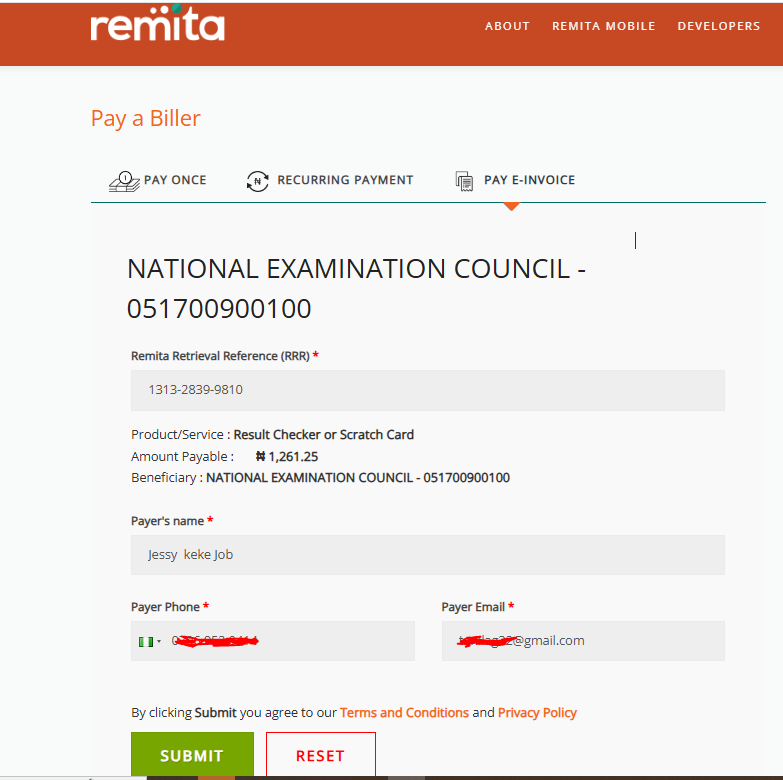Reset the form fields
This screenshot has height=780, width=783.
[321, 754]
